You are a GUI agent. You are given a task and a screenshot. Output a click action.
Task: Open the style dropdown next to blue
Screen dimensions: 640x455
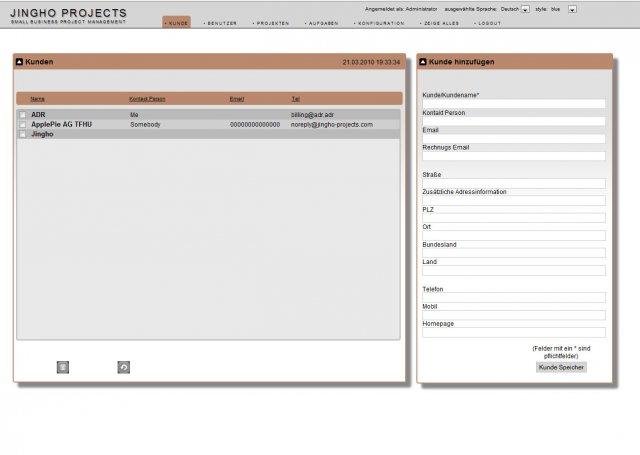click(x=573, y=9)
